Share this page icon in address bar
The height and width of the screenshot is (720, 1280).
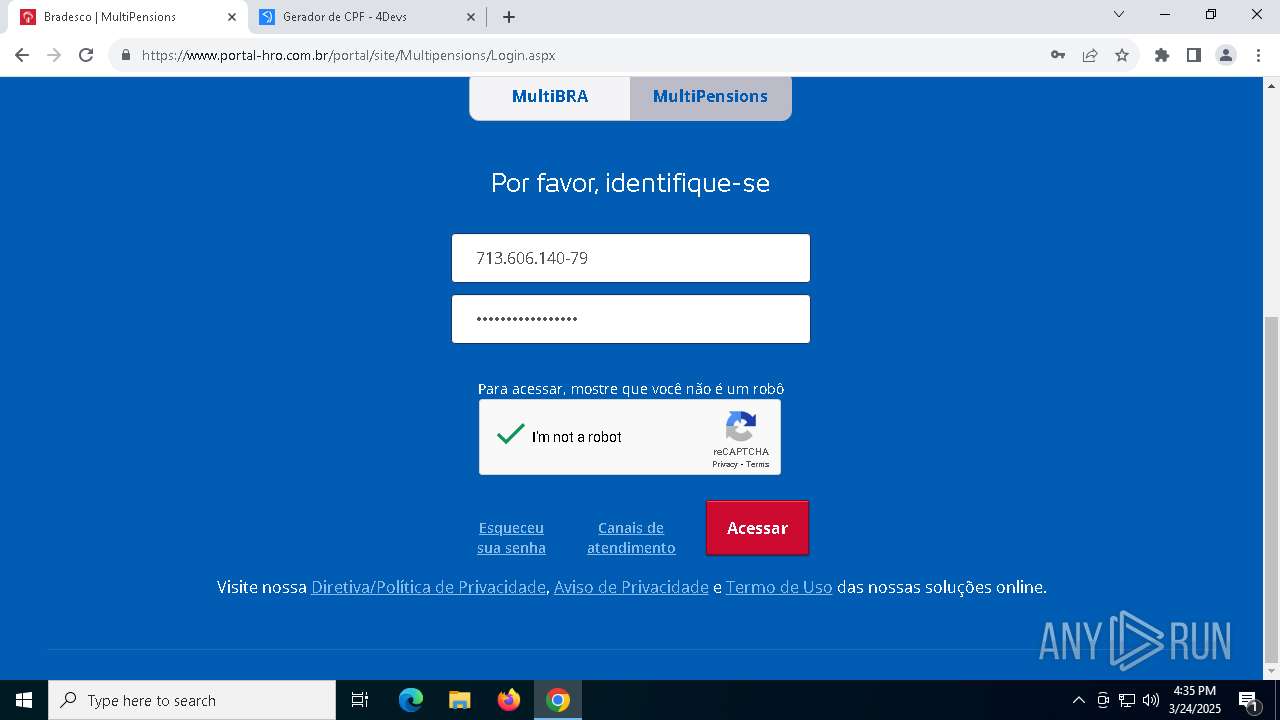pos(1090,55)
